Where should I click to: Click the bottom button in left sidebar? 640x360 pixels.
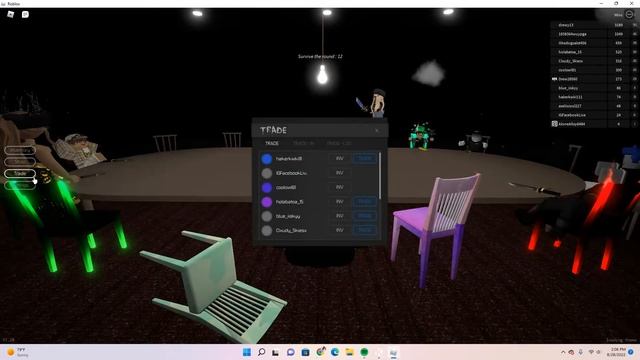[x=20, y=185]
